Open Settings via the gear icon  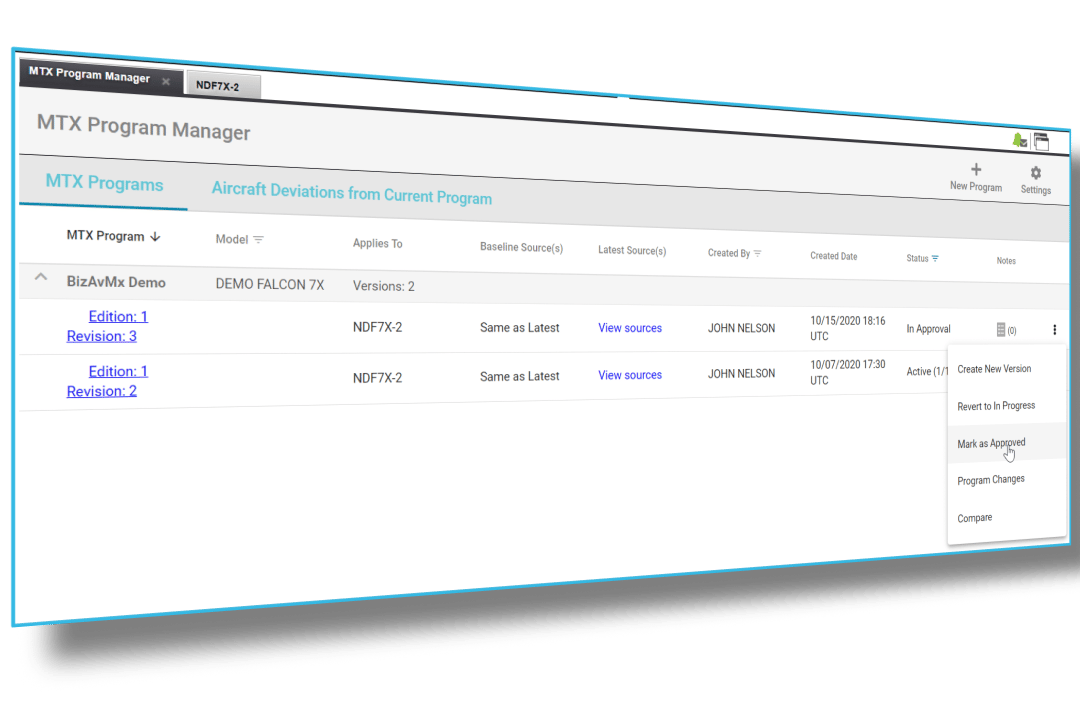[x=1035, y=173]
